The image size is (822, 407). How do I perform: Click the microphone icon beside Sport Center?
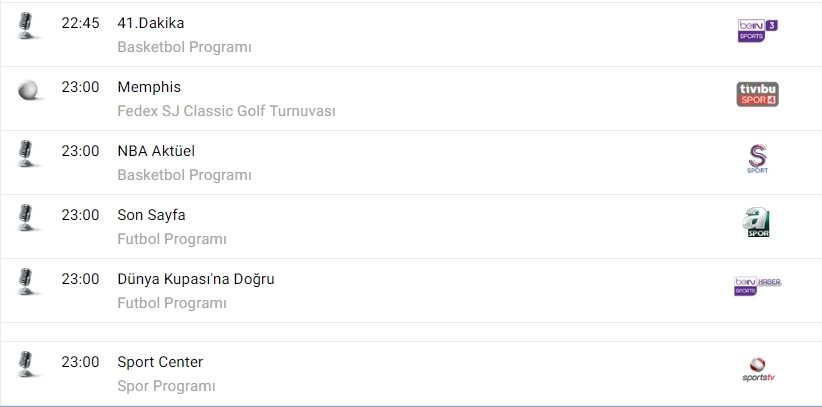point(27,363)
